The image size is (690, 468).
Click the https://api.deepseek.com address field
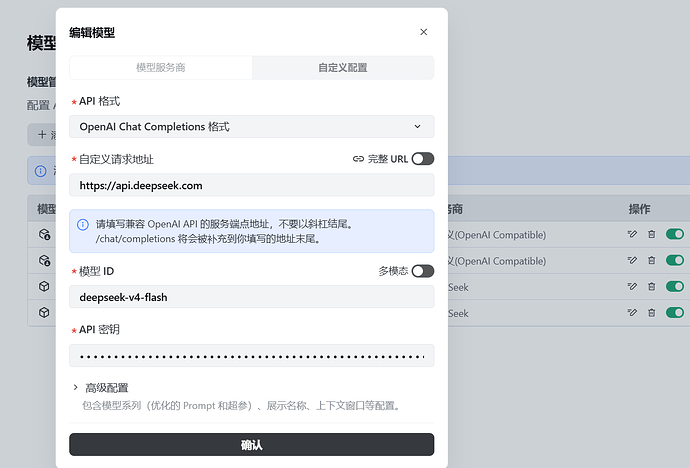point(251,185)
